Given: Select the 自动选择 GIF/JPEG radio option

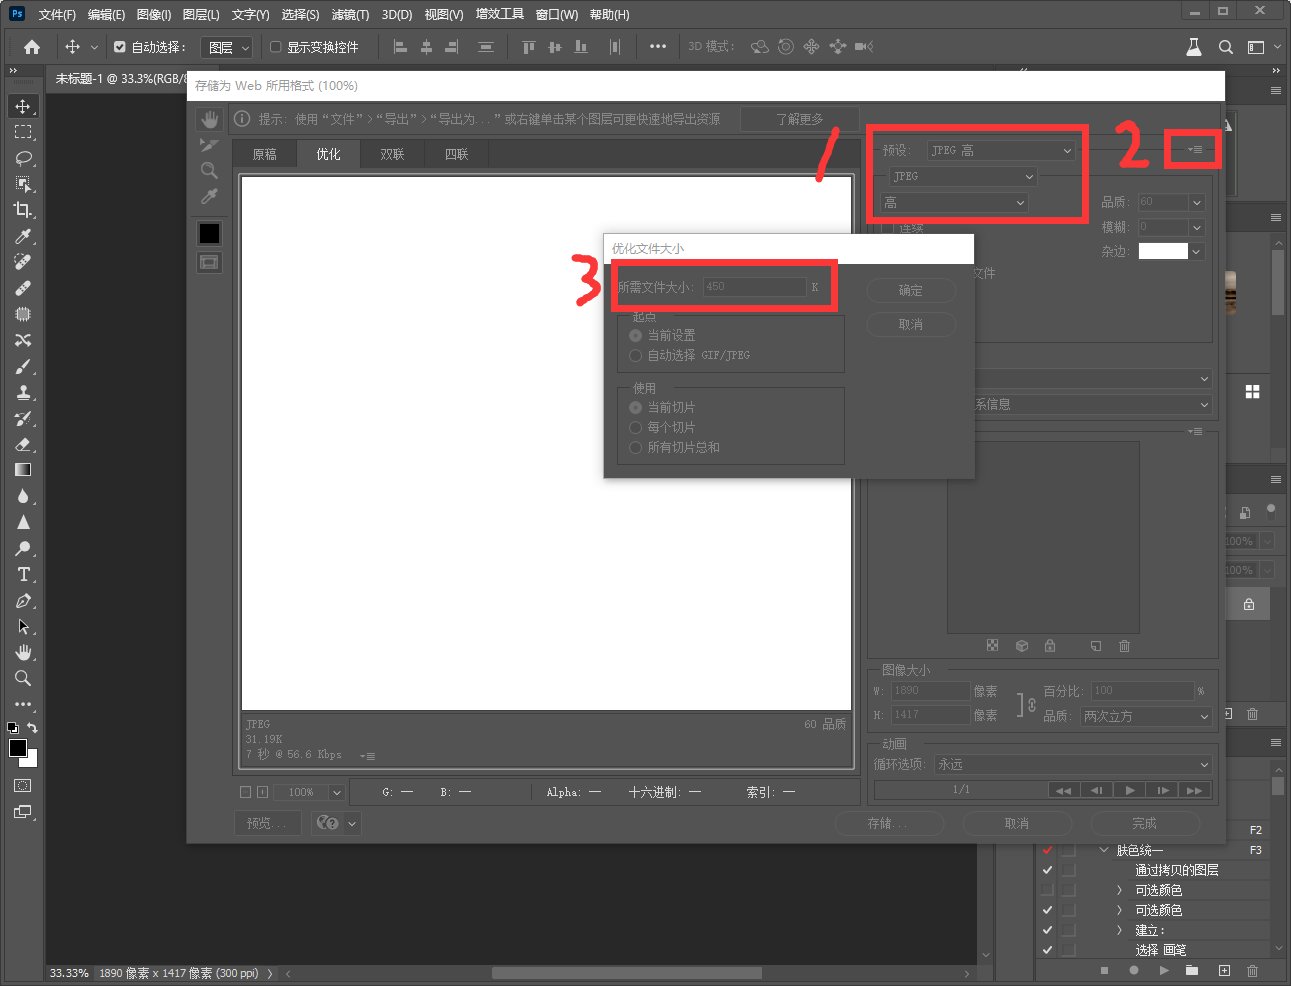Looking at the screenshot, I should 635,355.
